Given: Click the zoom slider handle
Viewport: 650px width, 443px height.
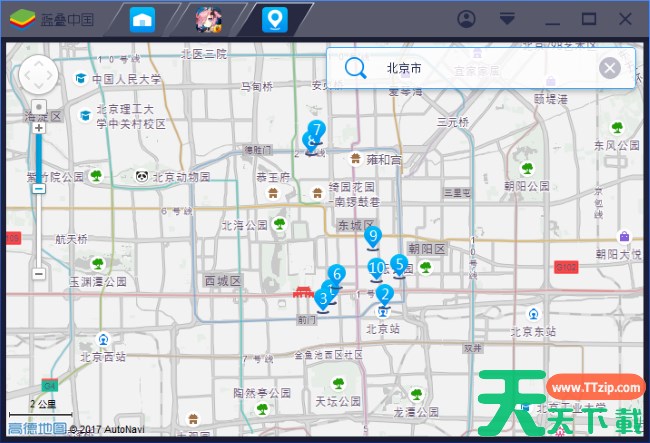Looking at the screenshot, I should pos(39,189).
